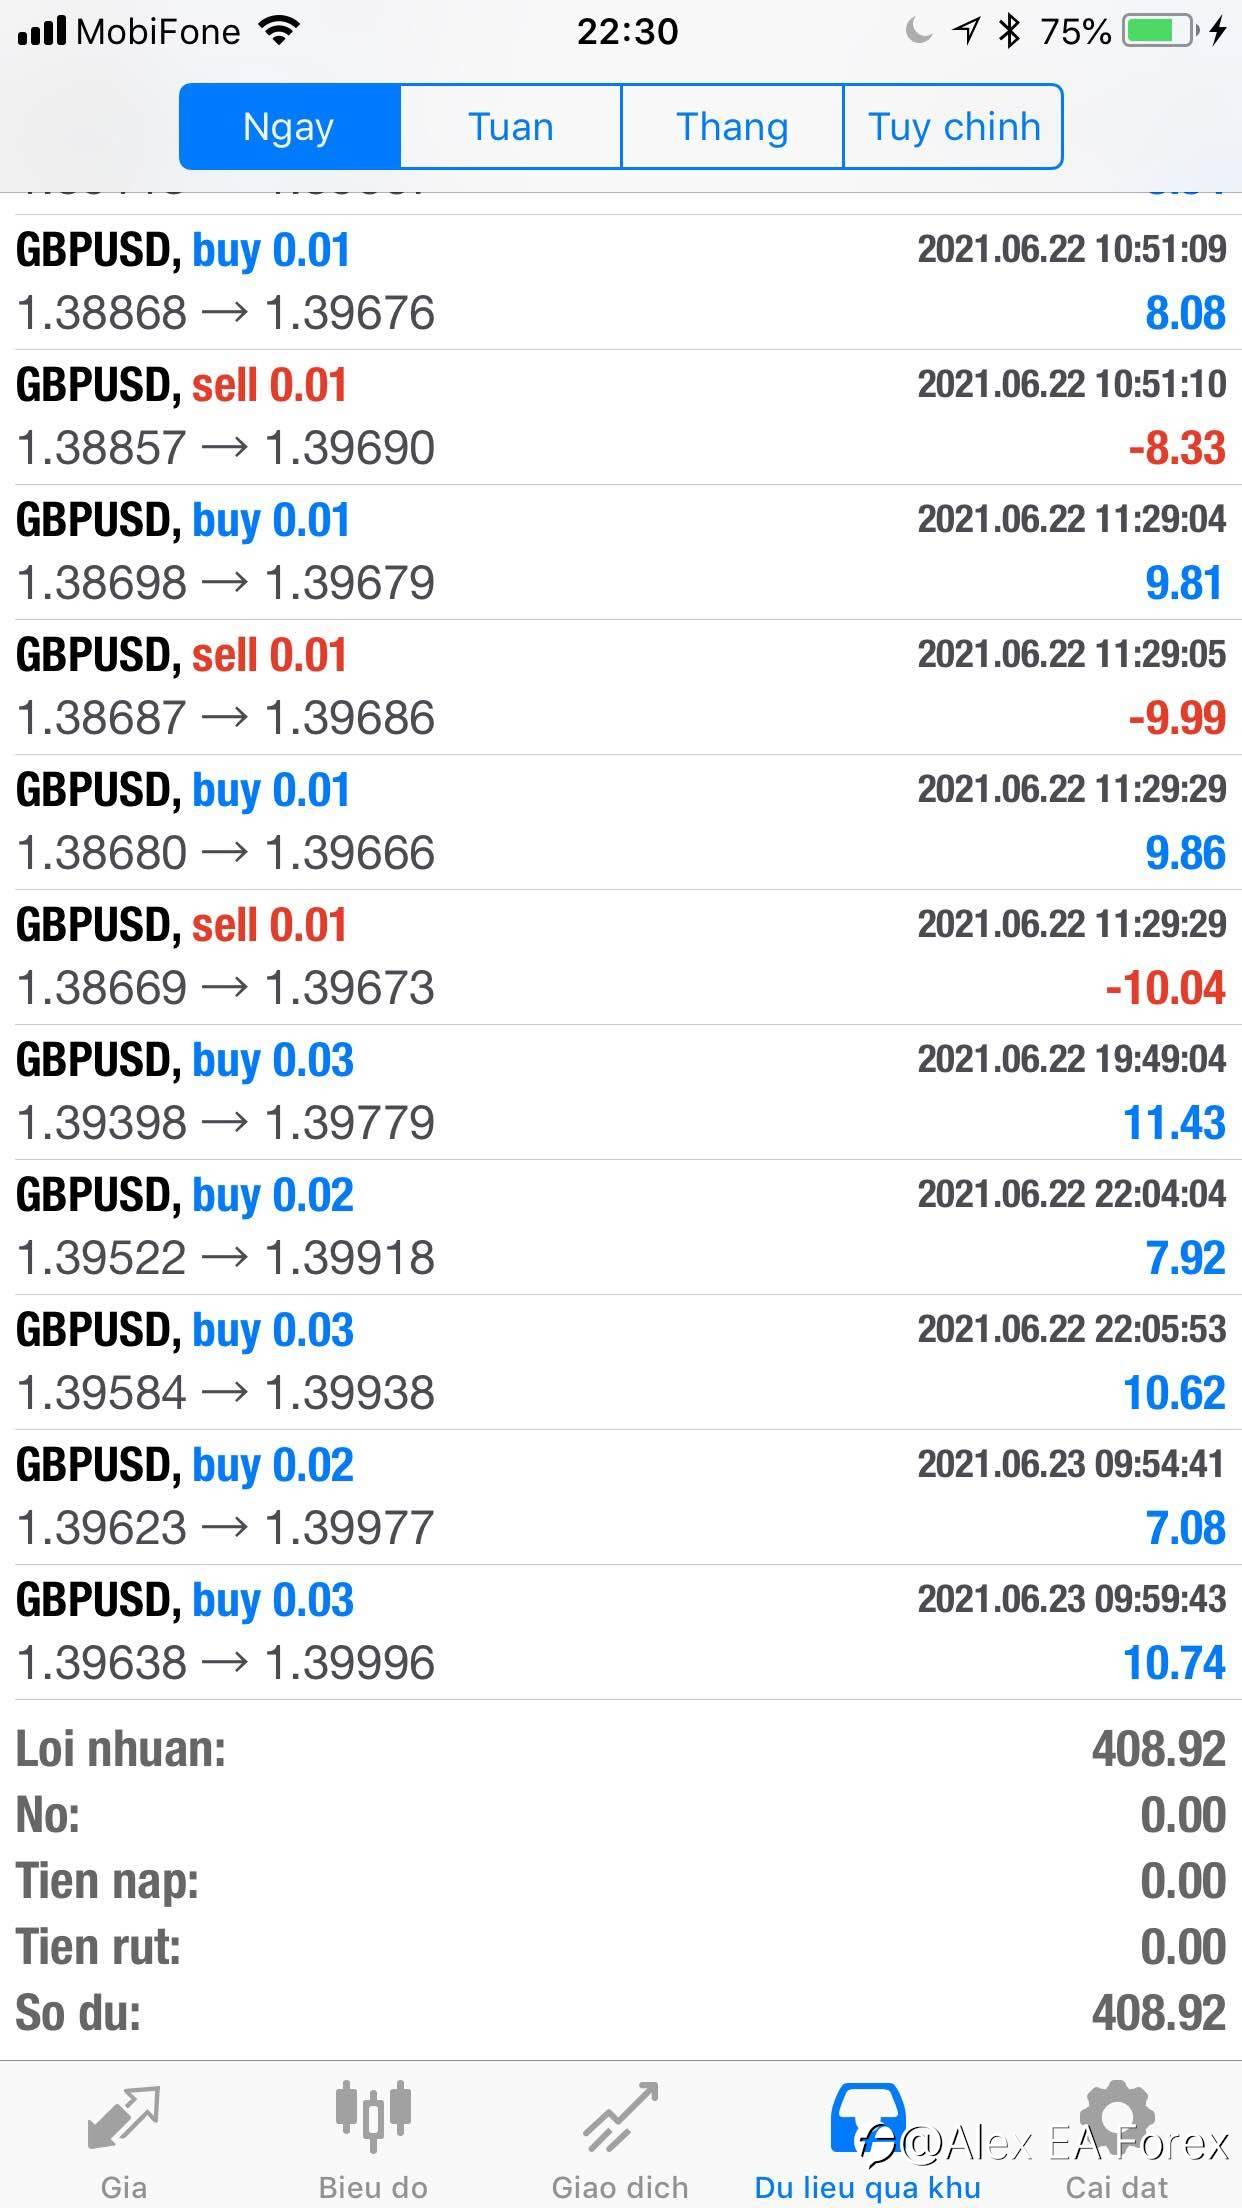Viewport: 1242px width, 2208px height.
Task: Select the Thang period tab
Action: 732,127
